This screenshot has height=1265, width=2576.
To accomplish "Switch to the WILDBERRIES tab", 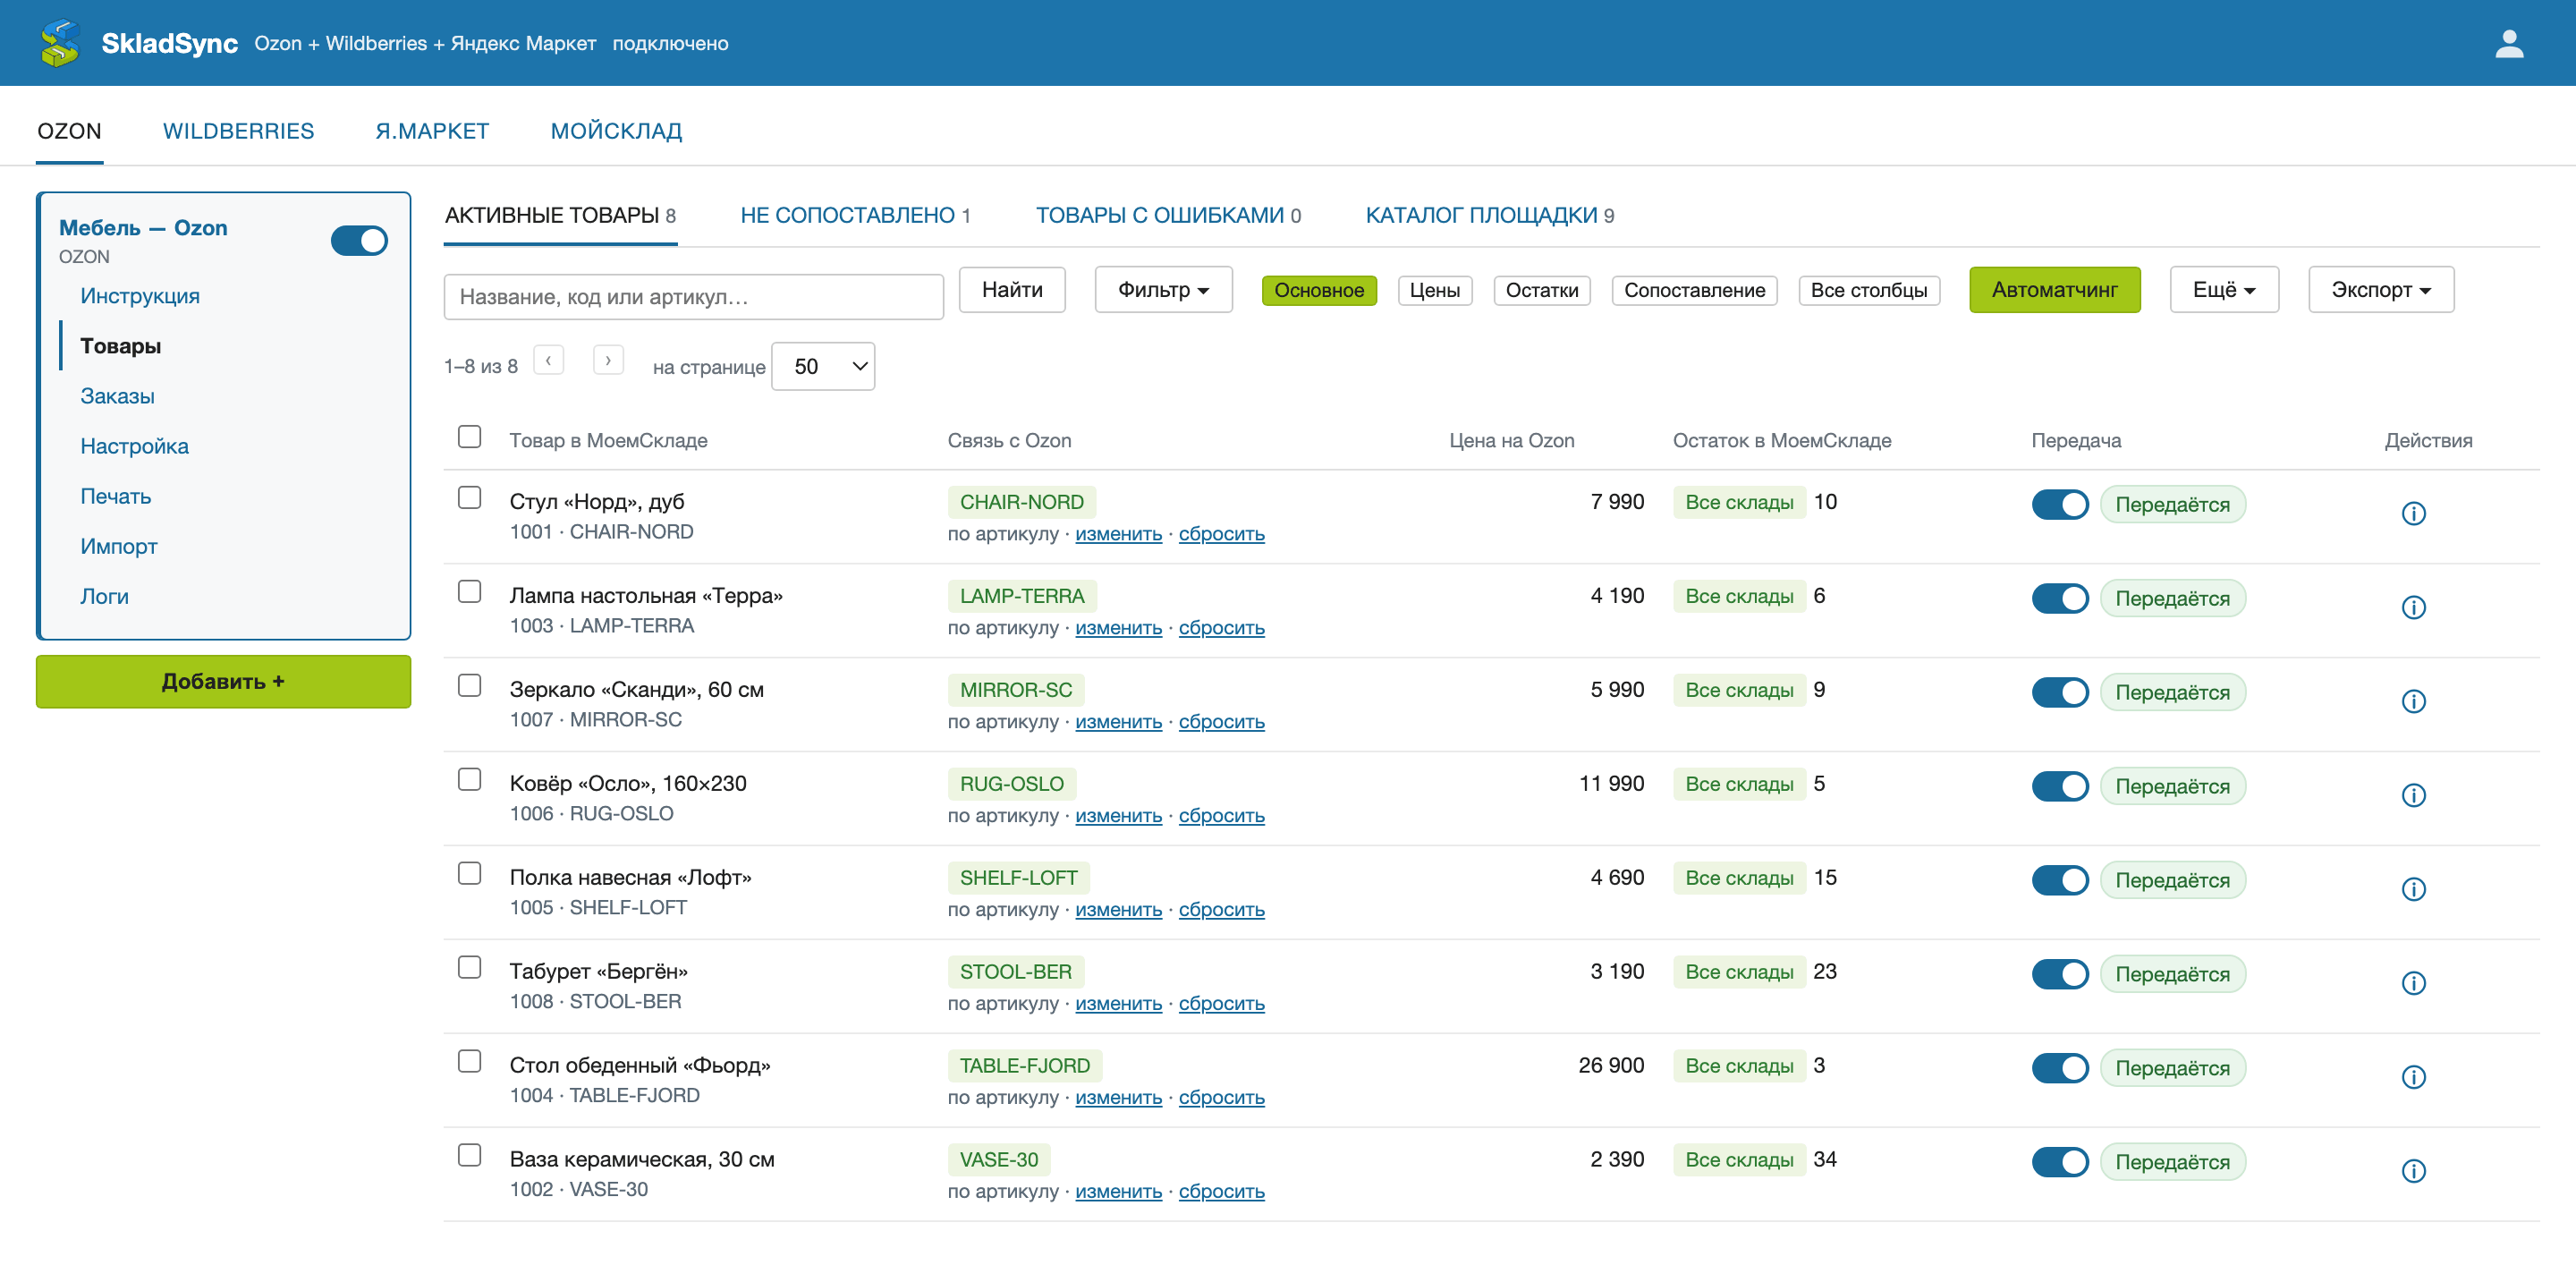I will [238, 131].
